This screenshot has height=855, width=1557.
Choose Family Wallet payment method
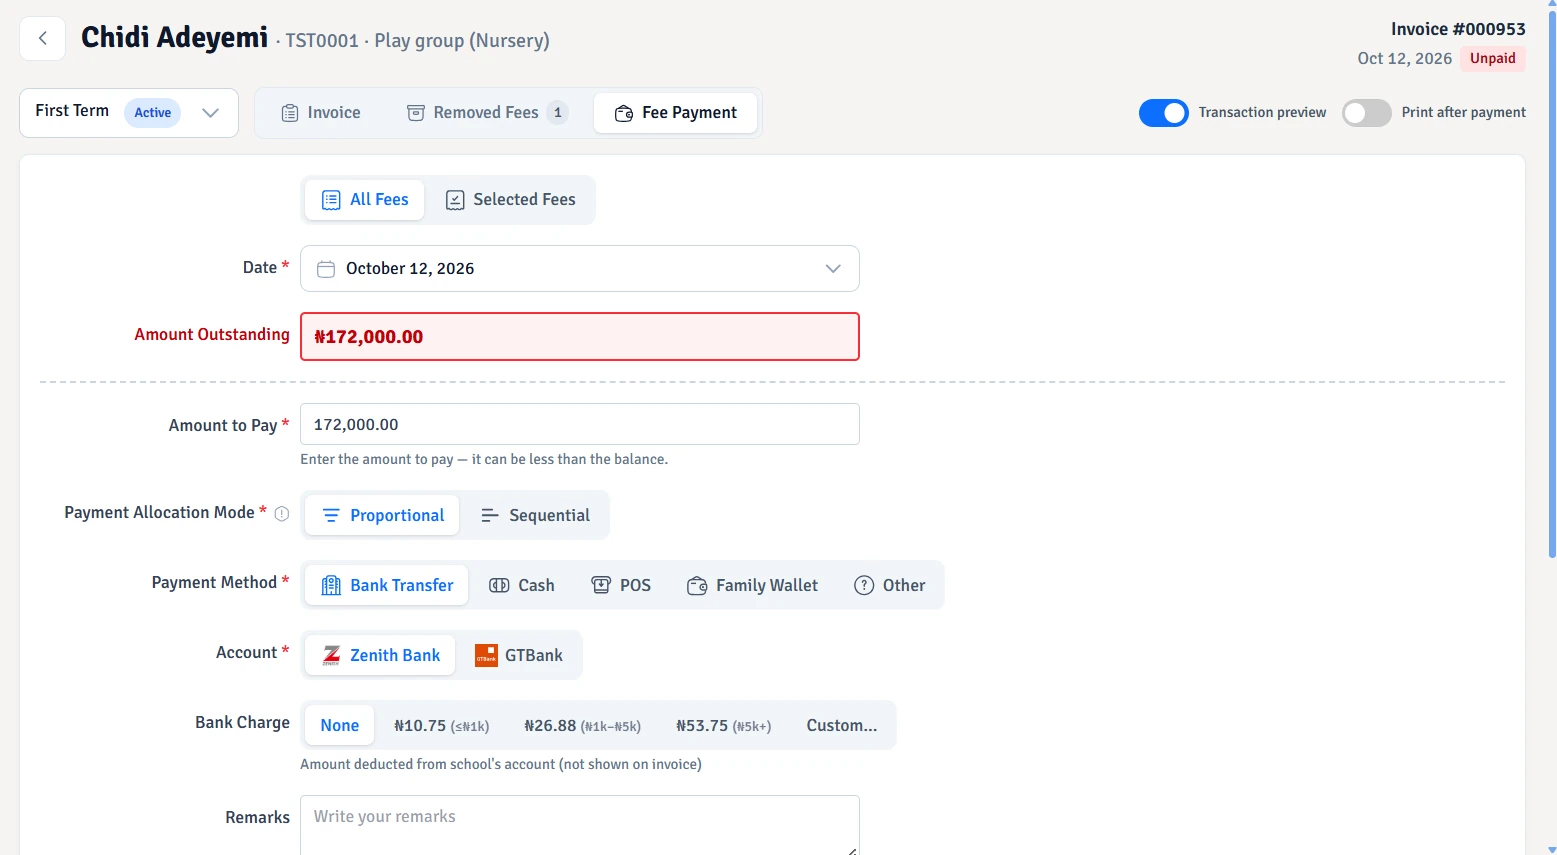pos(752,585)
